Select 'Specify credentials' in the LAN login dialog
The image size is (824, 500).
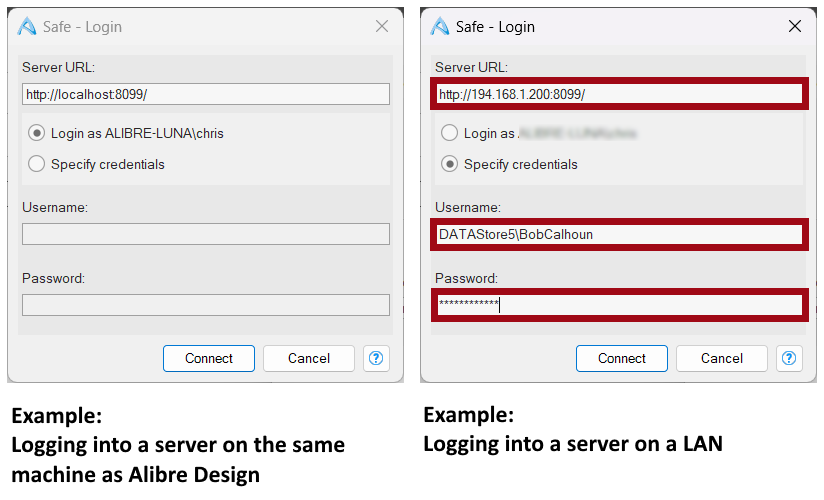[450, 164]
